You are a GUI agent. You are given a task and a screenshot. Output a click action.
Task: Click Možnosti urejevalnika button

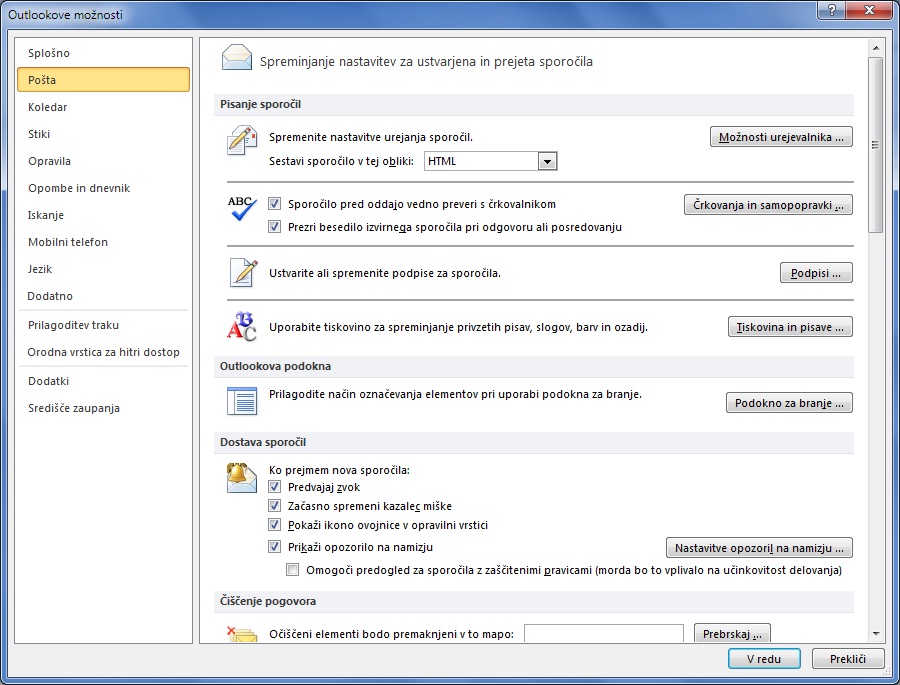click(x=781, y=137)
